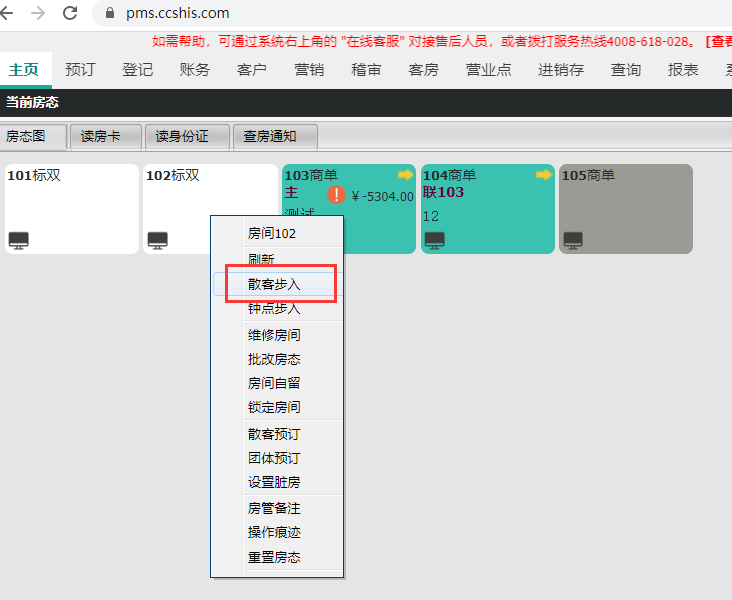Click the 读房卡 button
This screenshot has width=732, height=600.
point(106,136)
